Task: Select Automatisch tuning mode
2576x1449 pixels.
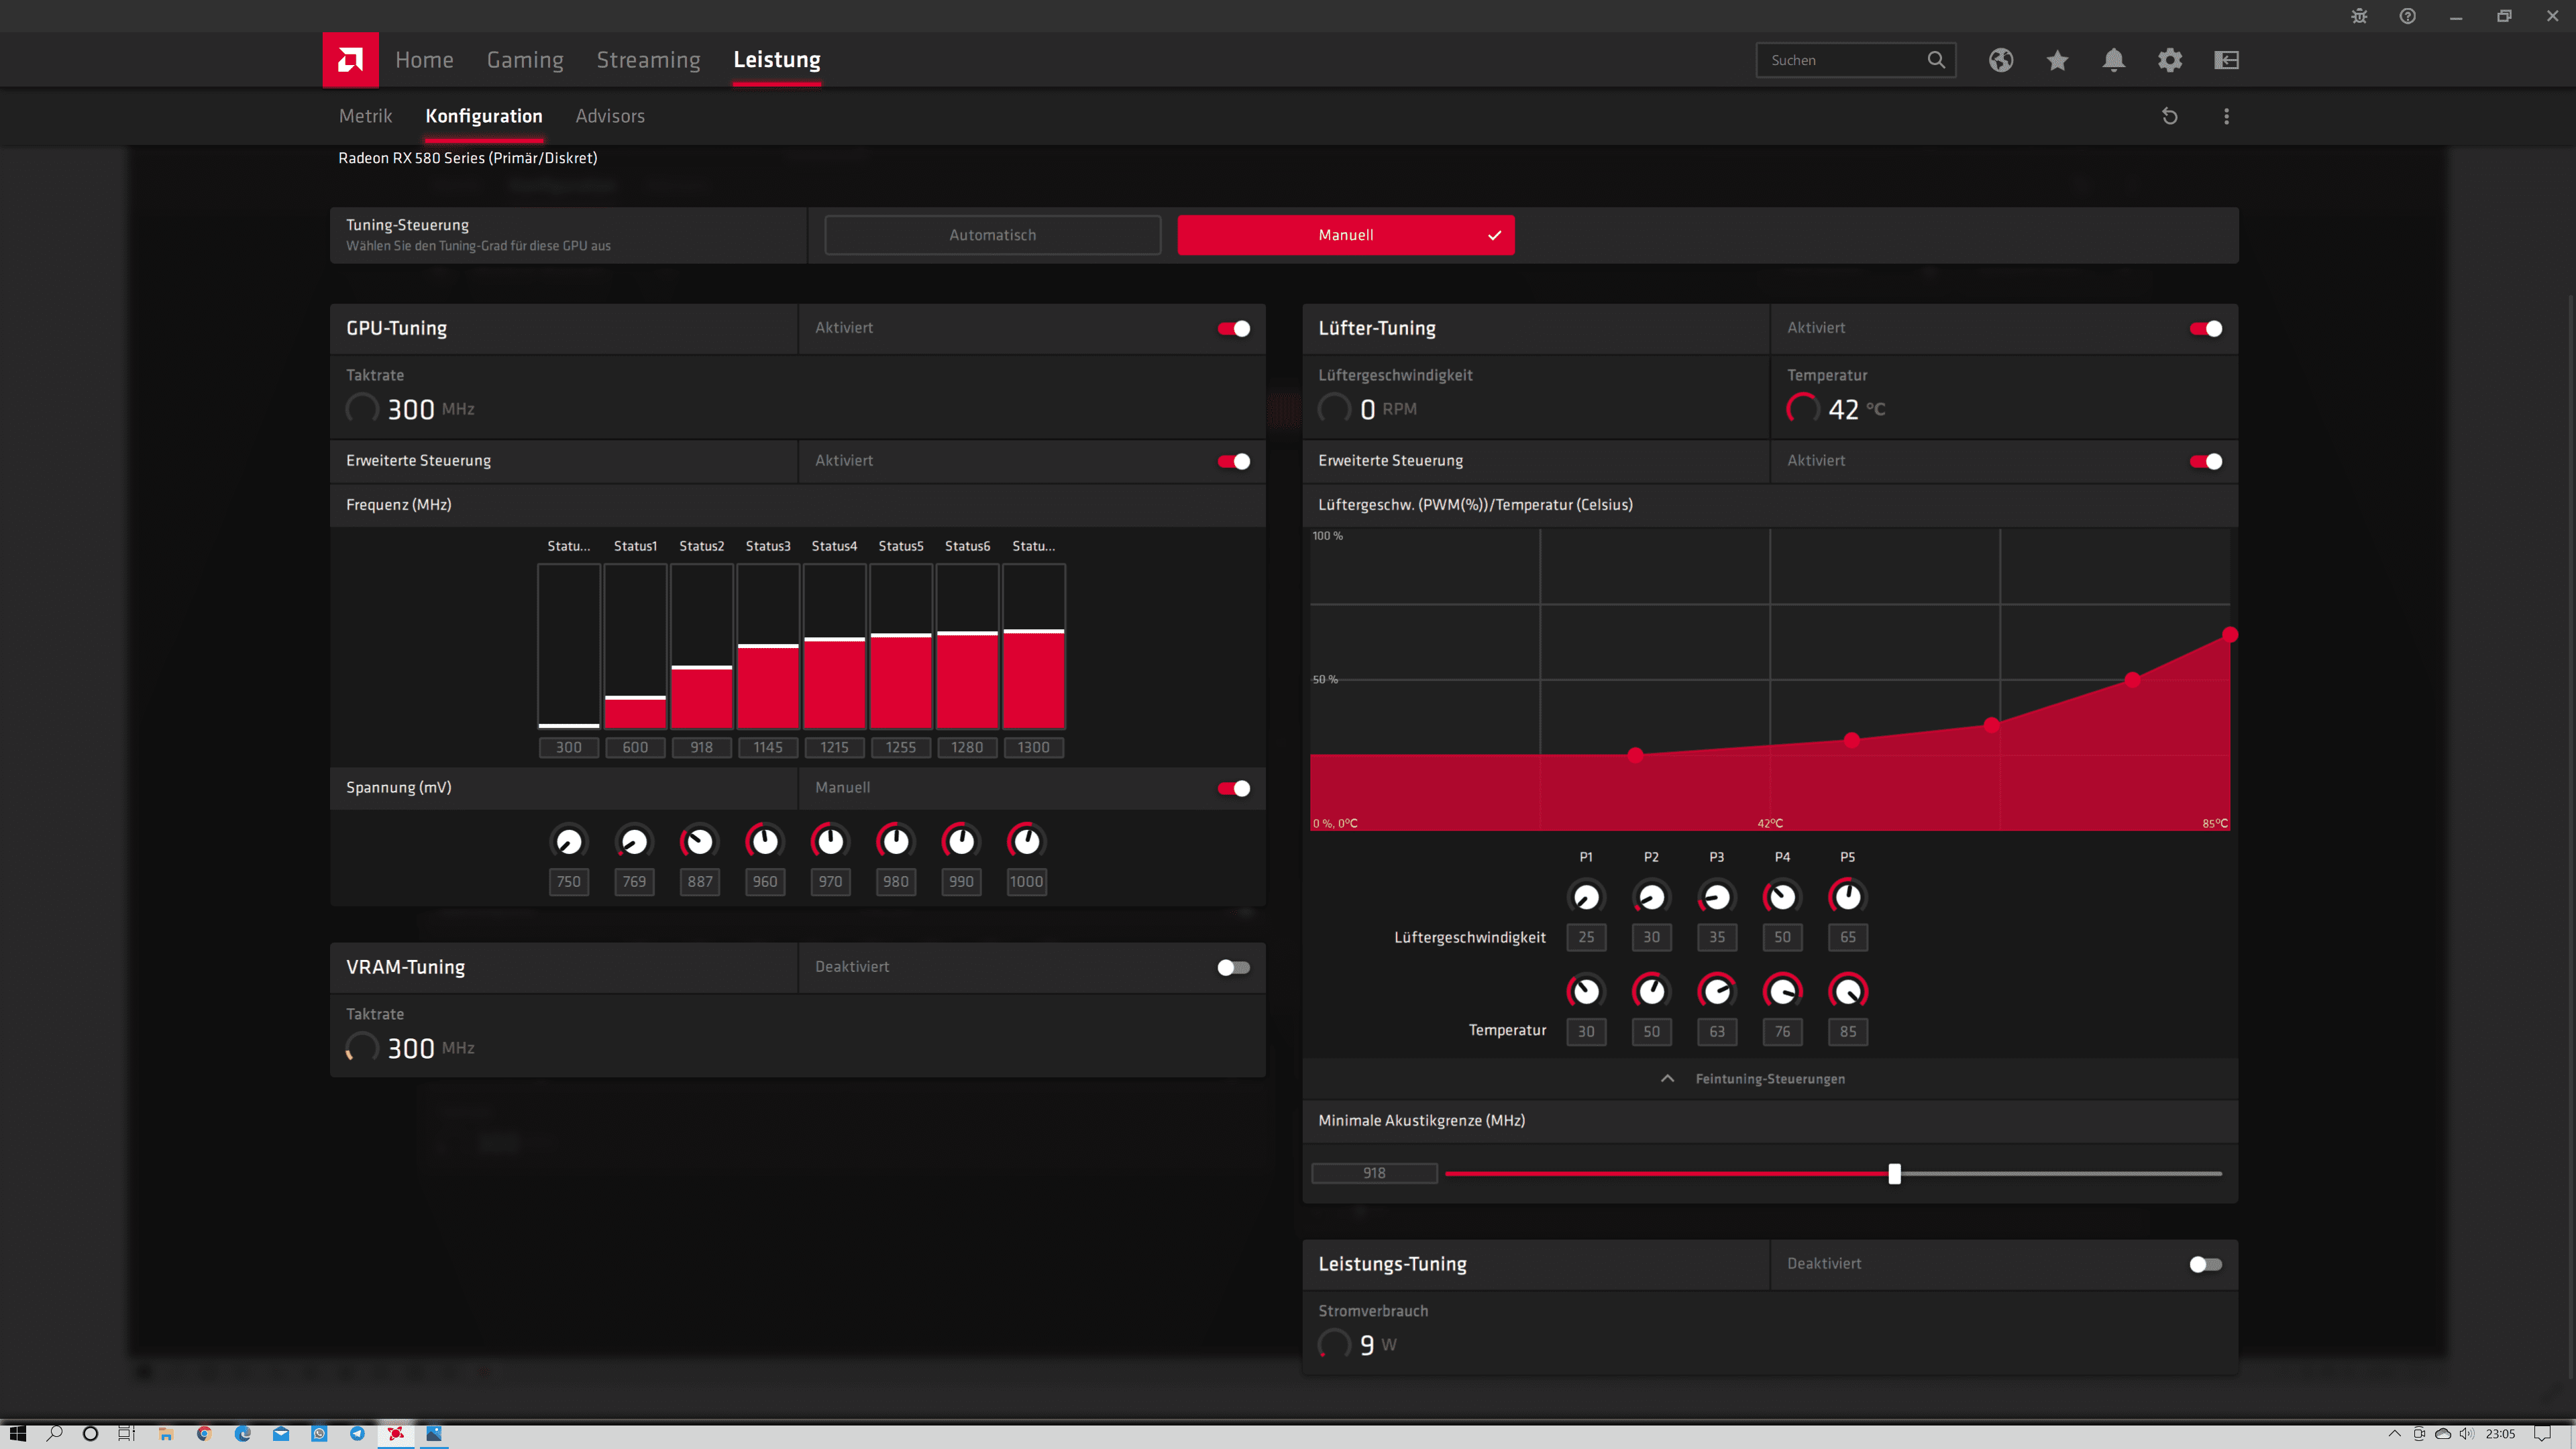Action: pyautogui.click(x=992, y=235)
